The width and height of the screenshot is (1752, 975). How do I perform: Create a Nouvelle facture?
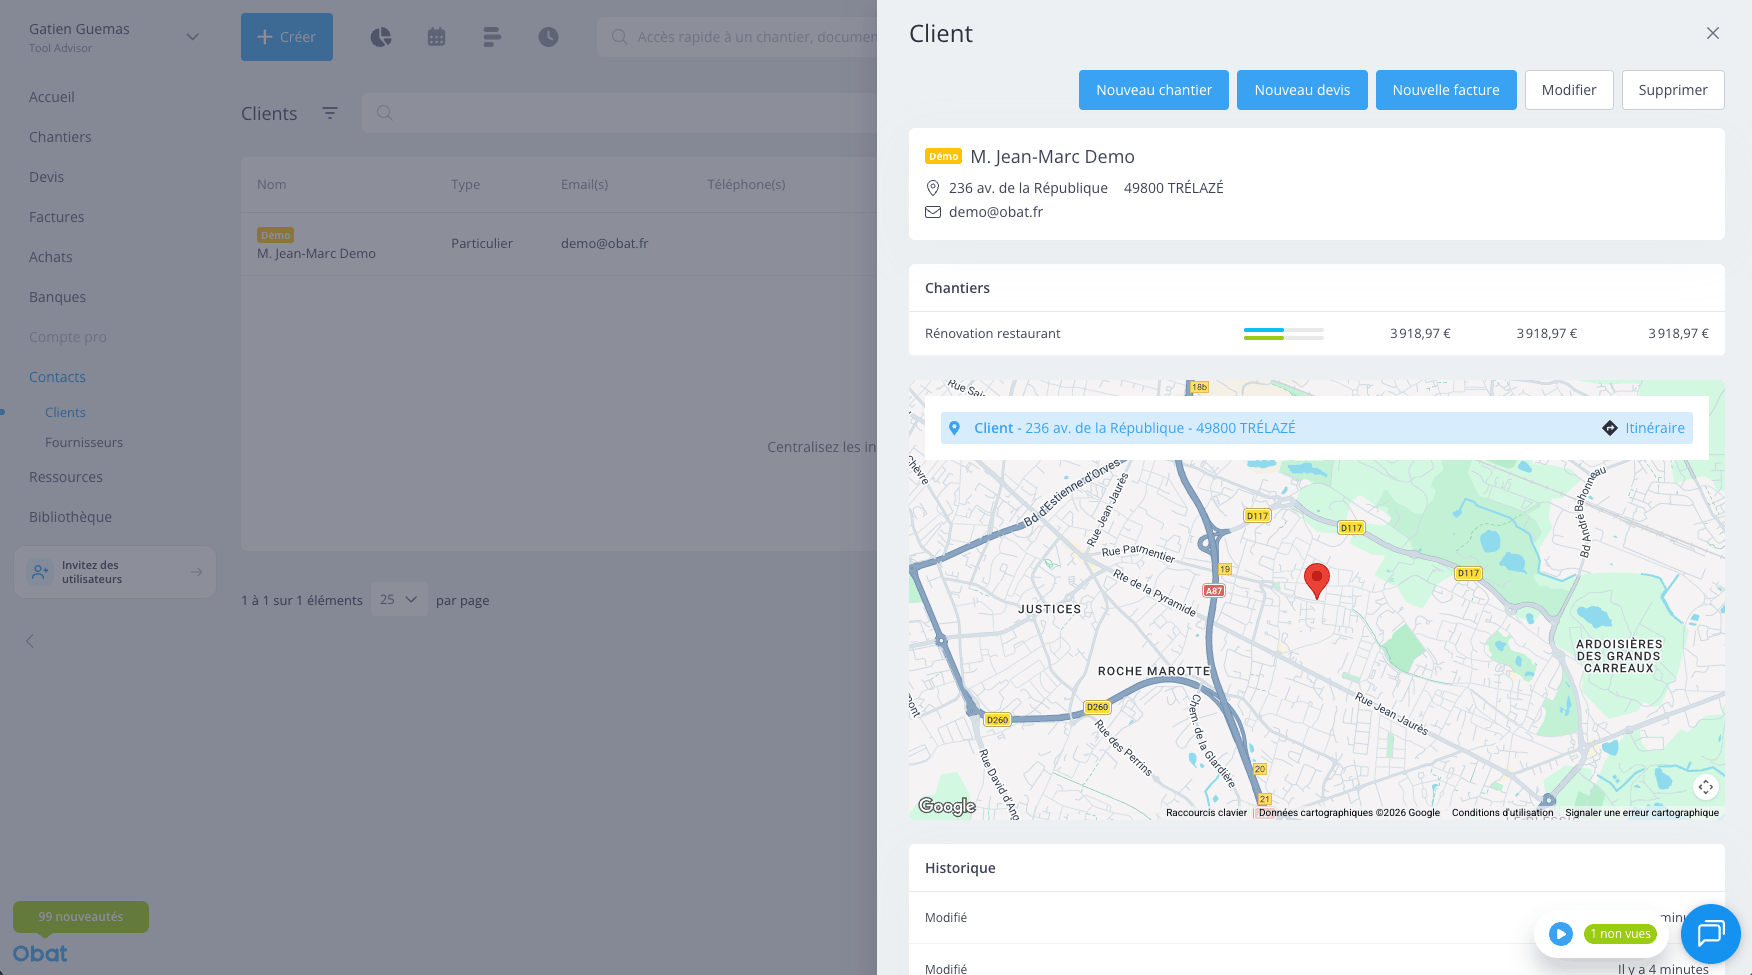(x=1446, y=90)
